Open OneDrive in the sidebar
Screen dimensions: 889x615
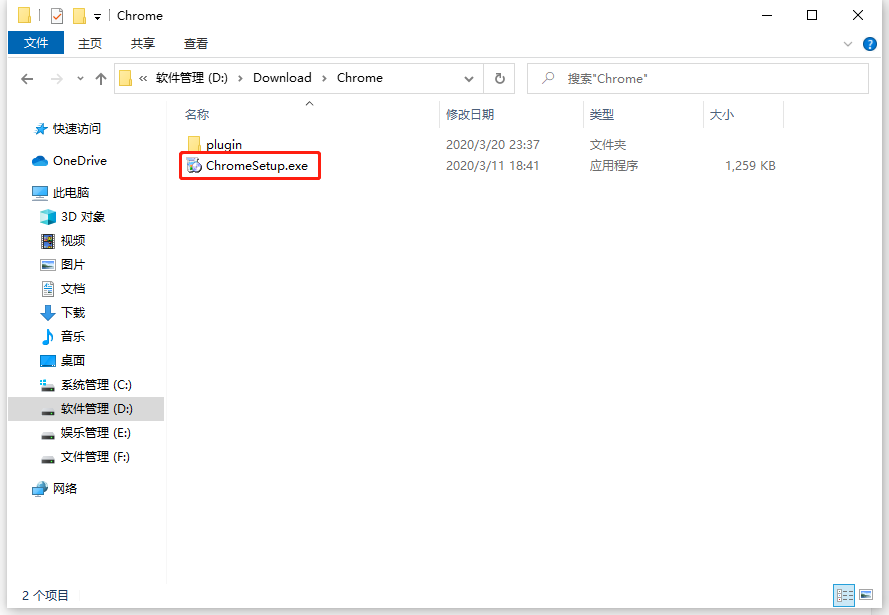[x=69, y=161]
